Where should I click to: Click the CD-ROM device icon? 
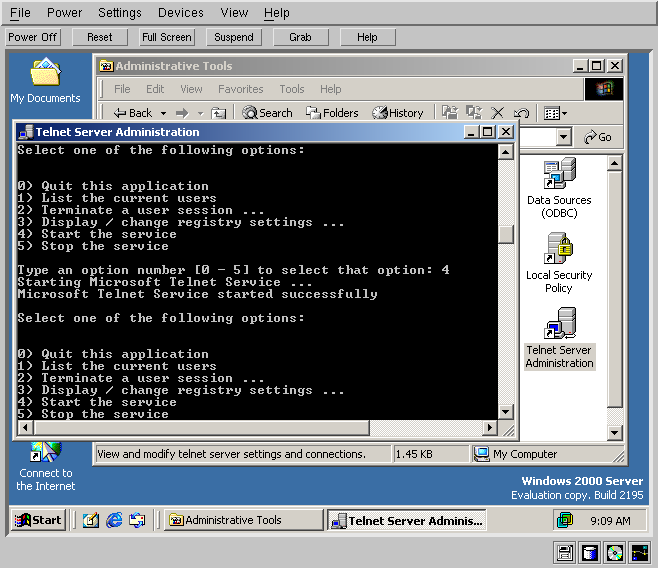(615, 553)
